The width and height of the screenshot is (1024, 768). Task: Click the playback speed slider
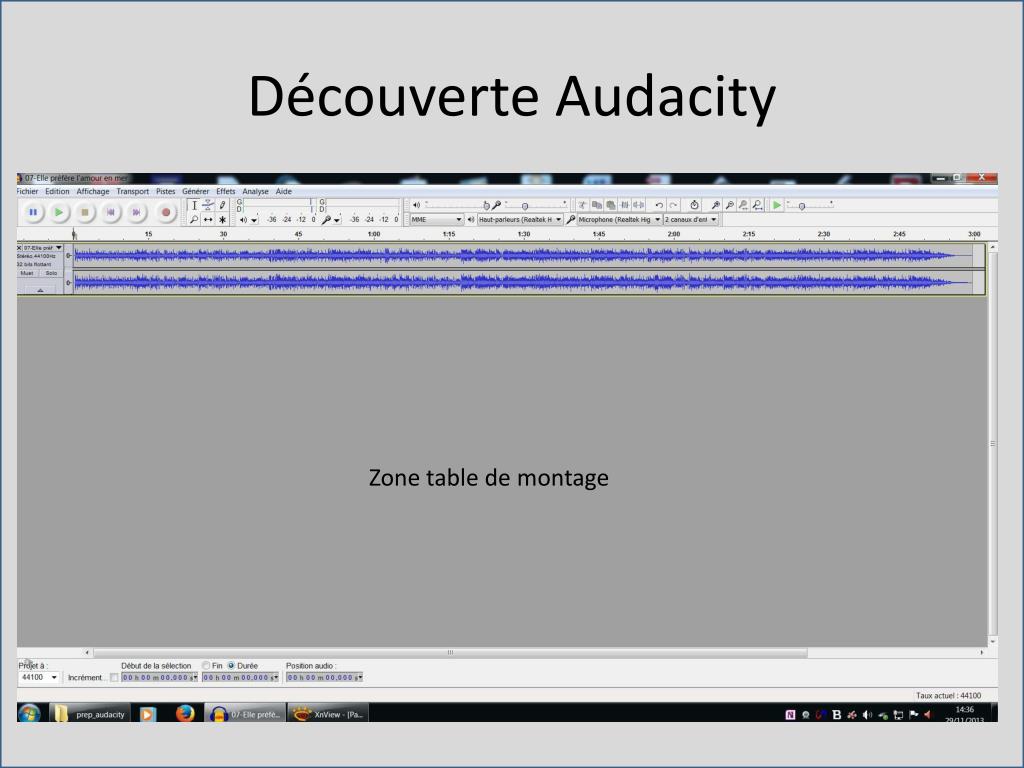pos(810,205)
